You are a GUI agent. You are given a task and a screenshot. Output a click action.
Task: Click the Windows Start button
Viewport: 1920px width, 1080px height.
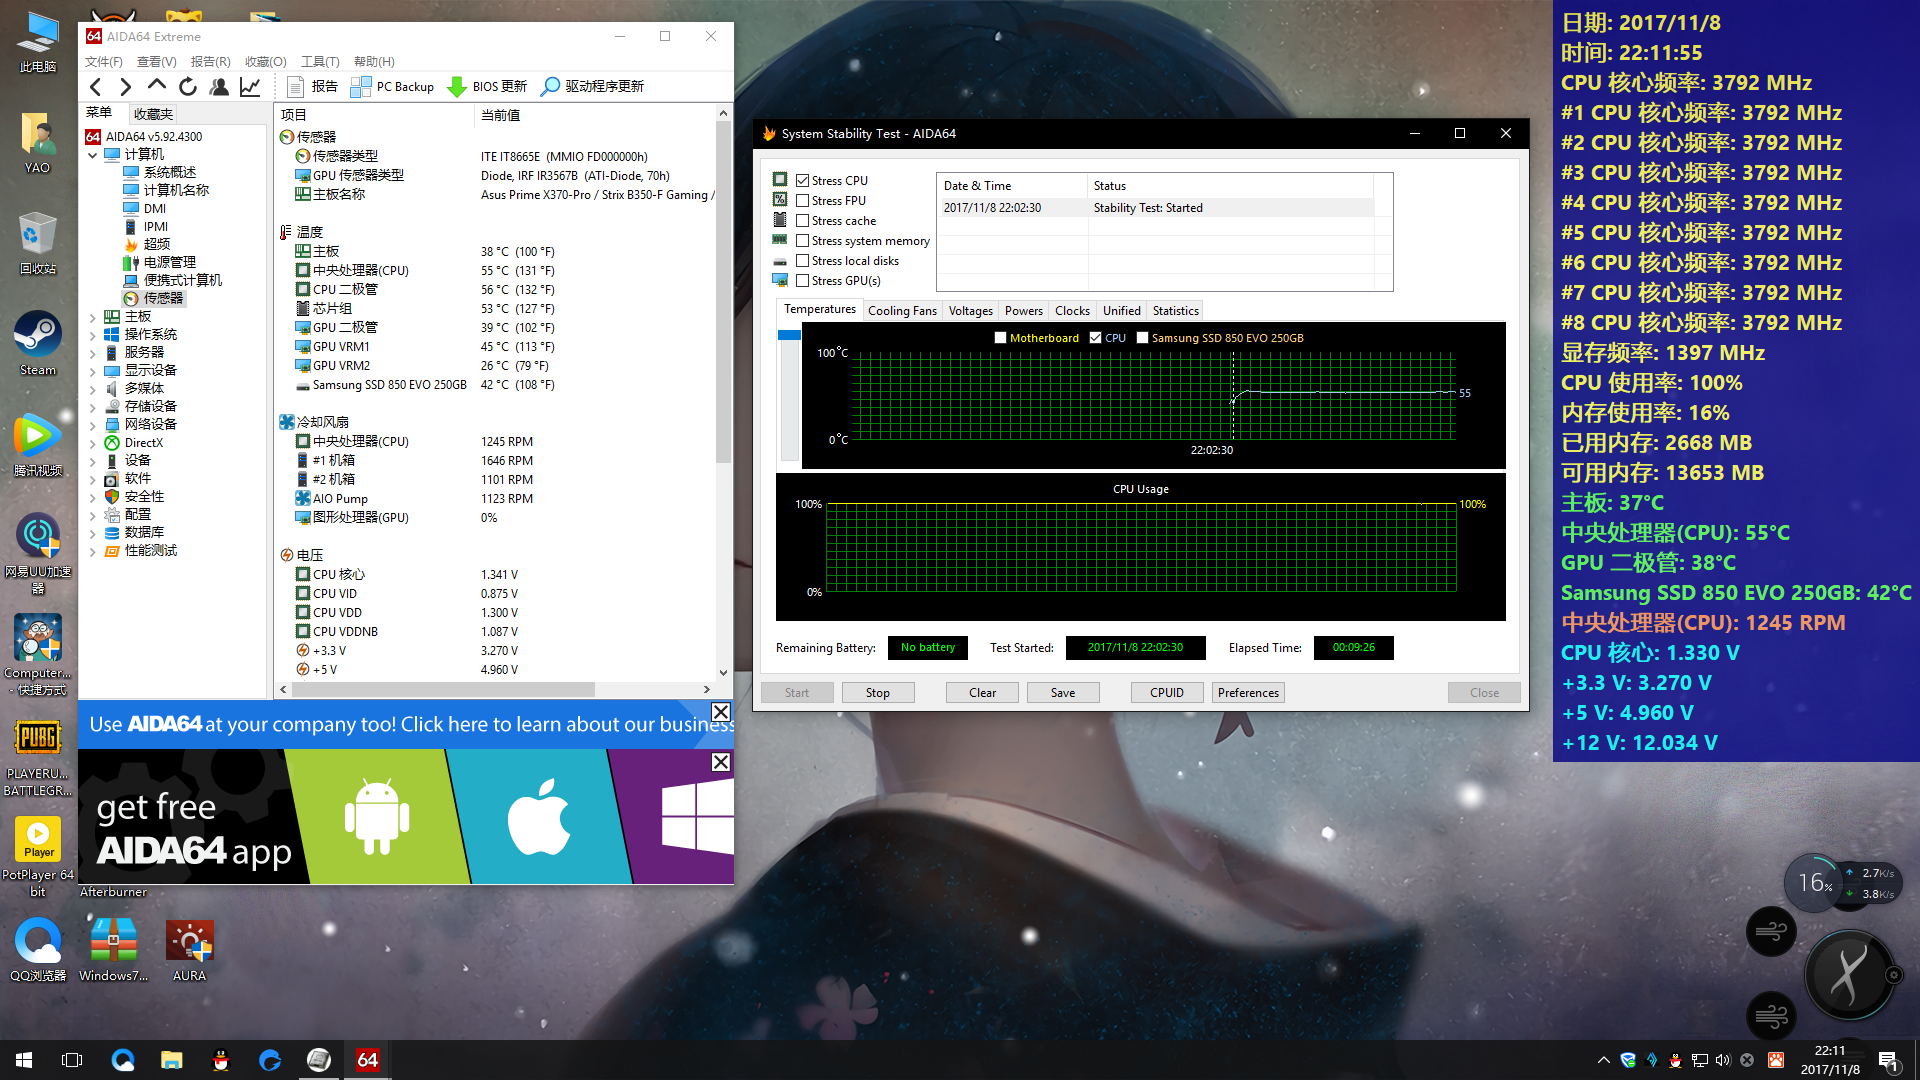[x=24, y=1060]
